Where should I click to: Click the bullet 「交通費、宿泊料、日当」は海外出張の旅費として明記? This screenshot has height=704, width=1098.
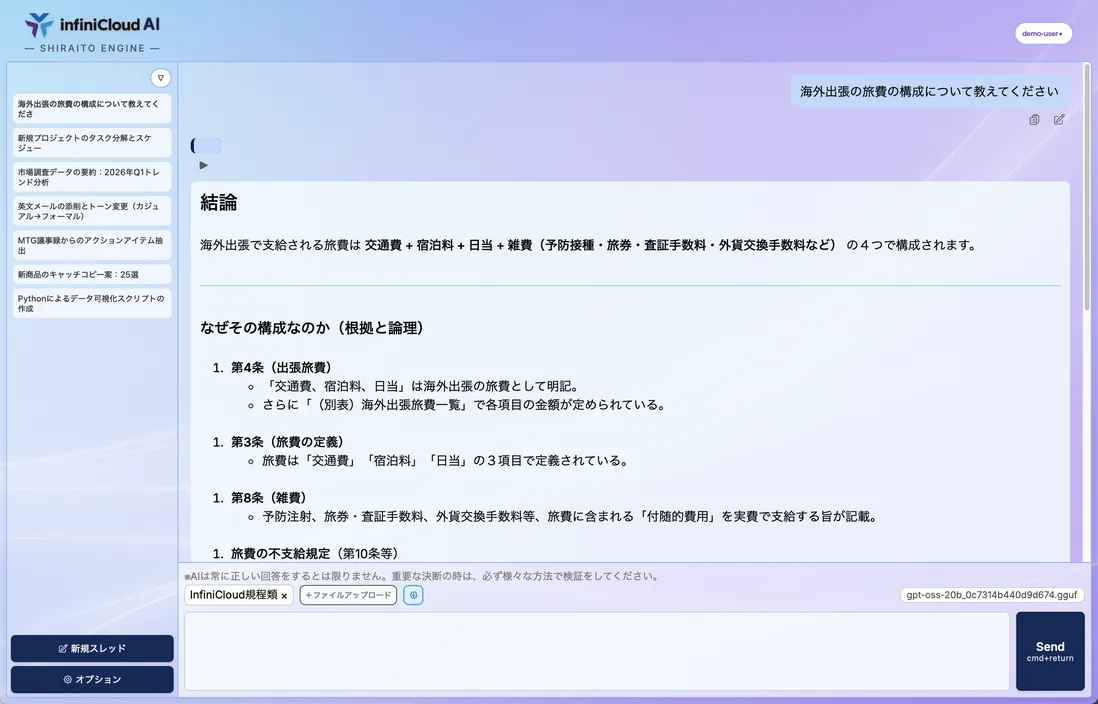tap(420, 387)
